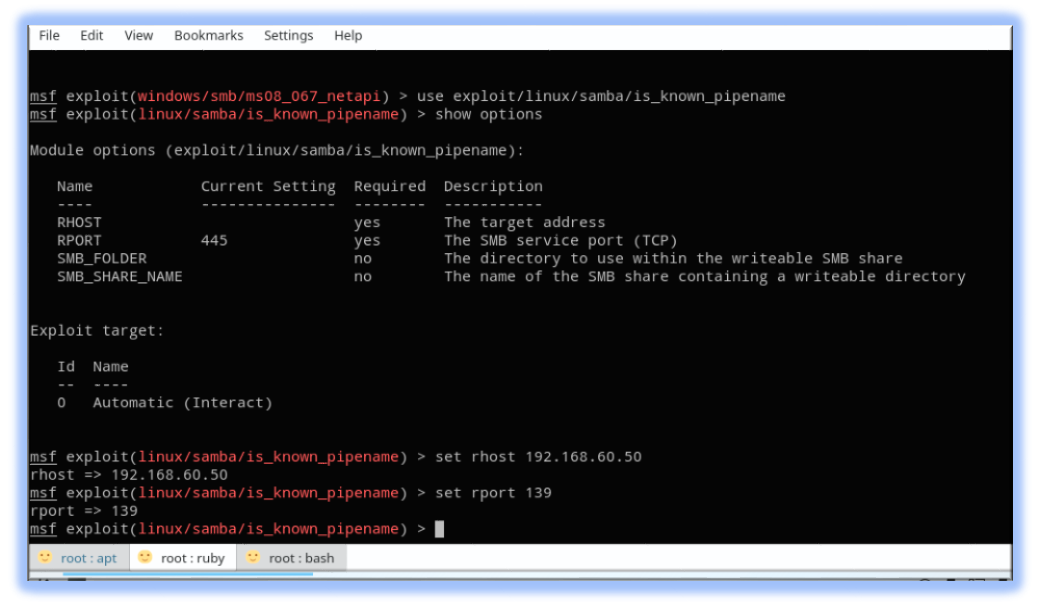This screenshot has height=607, width=1039.
Task: Click the 'set rport 139' command
Action: [493, 493]
